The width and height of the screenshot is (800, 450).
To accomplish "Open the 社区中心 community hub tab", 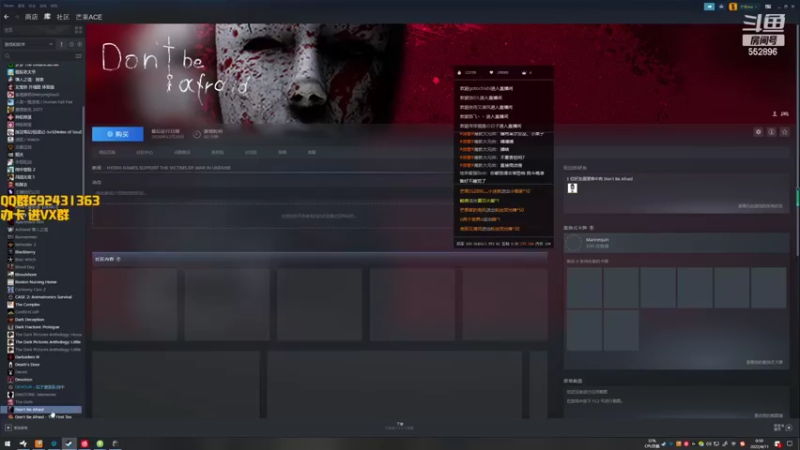I will [x=144, y=153].
